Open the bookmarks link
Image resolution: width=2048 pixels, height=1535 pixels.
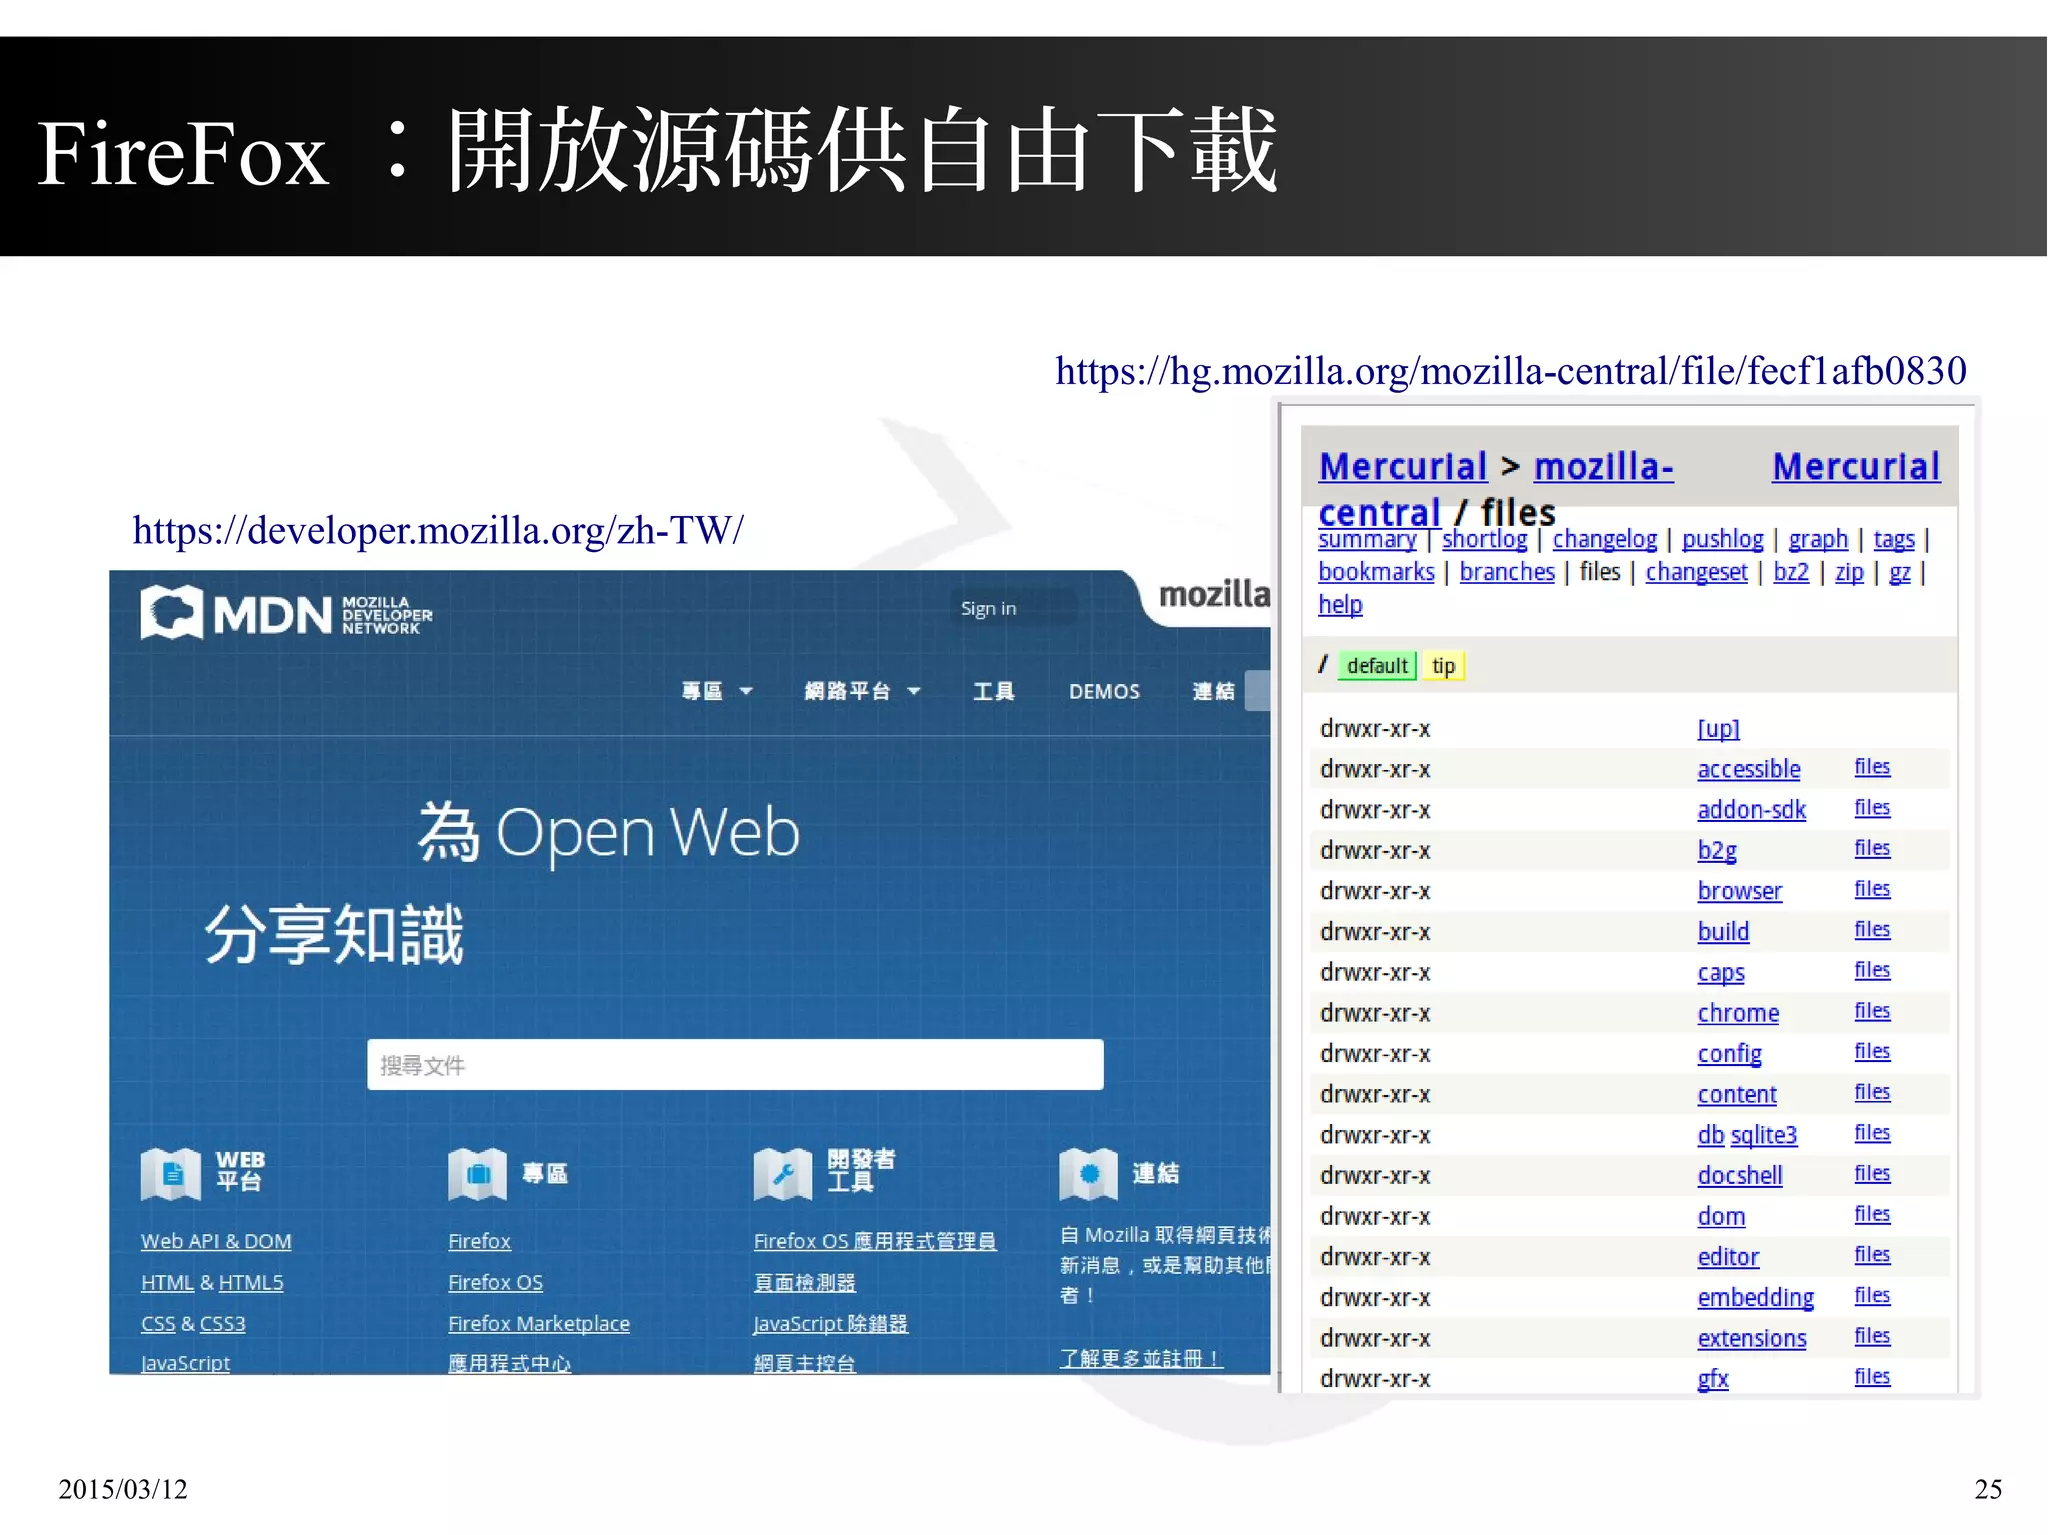[x=1376, y=572]
